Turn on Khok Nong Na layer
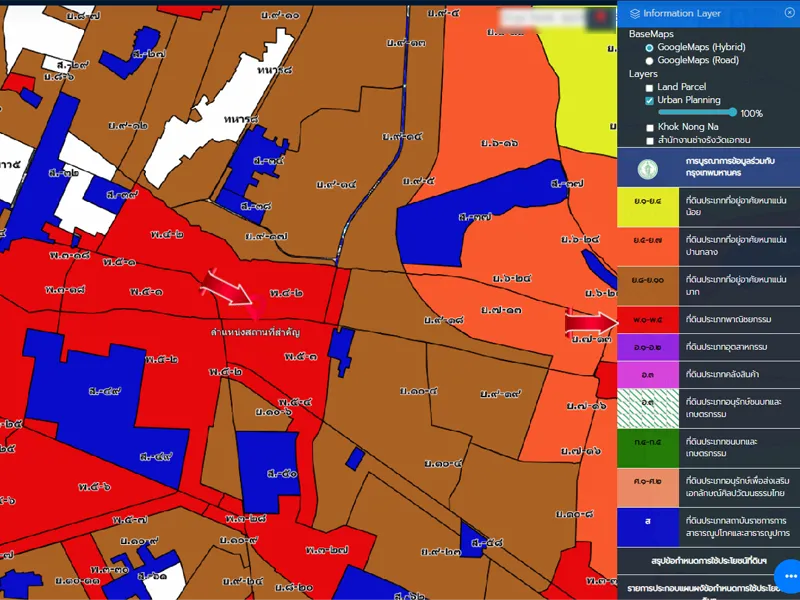This screenshot has width=800, height=600. [x=650, y=128]
